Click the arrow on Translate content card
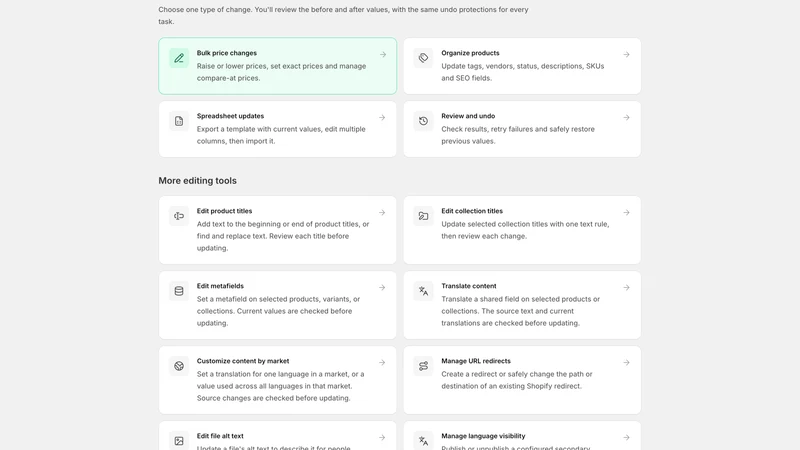The height and width of the screenshot is (450, 800). coord(626,288)
